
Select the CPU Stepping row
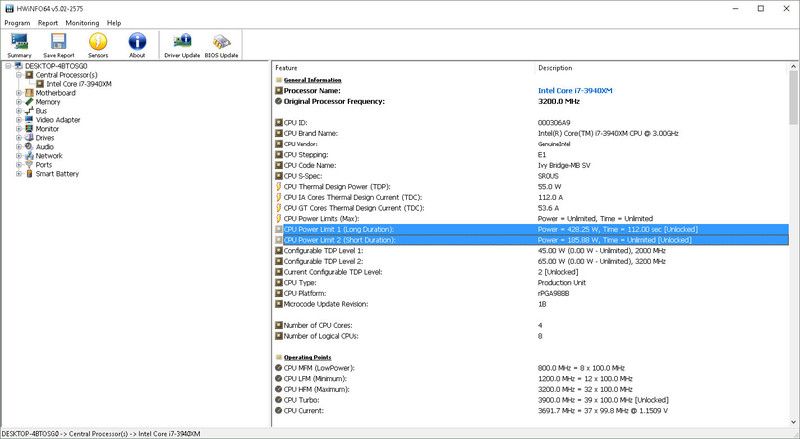[531, 155]
